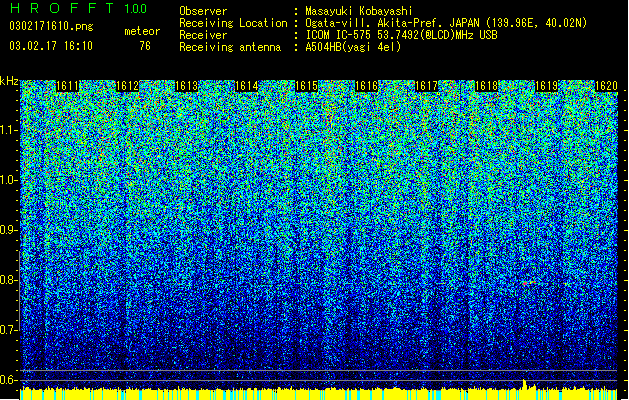Click the 1614 time marker
Viewport: 629px width, 400px height.
tap(247, 86)
